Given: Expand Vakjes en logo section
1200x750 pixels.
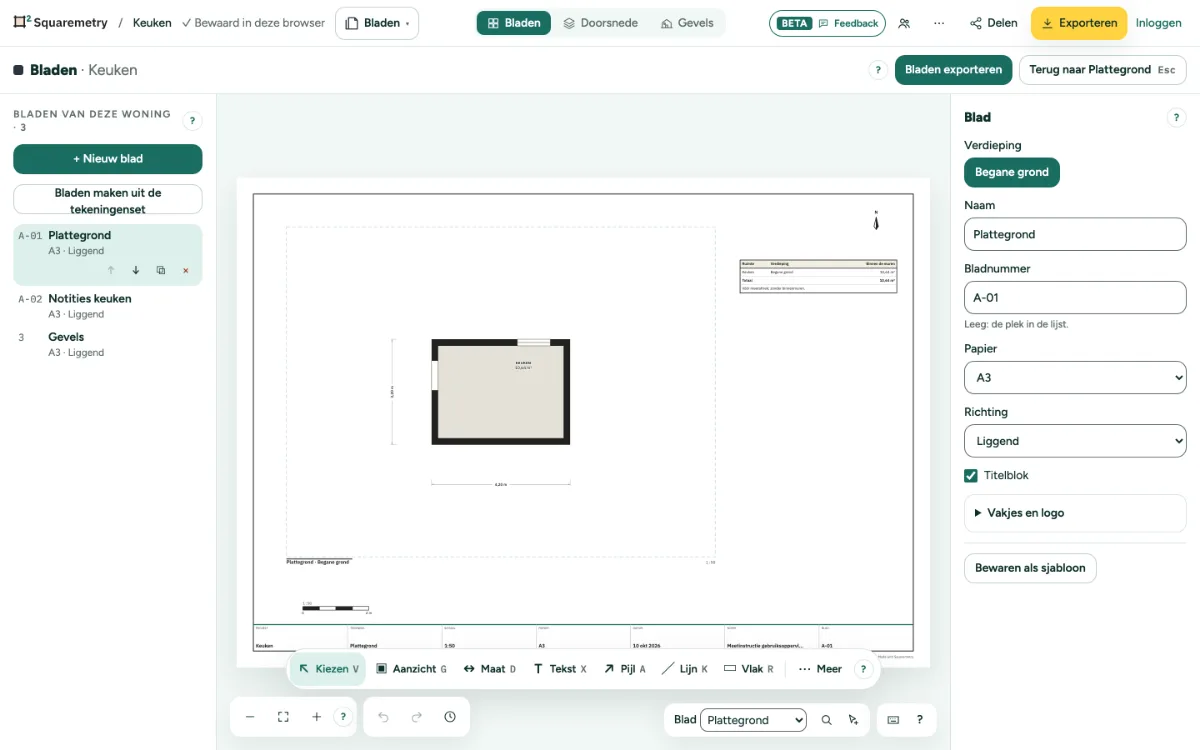Looking at the screenshot, I should 1075,513.
